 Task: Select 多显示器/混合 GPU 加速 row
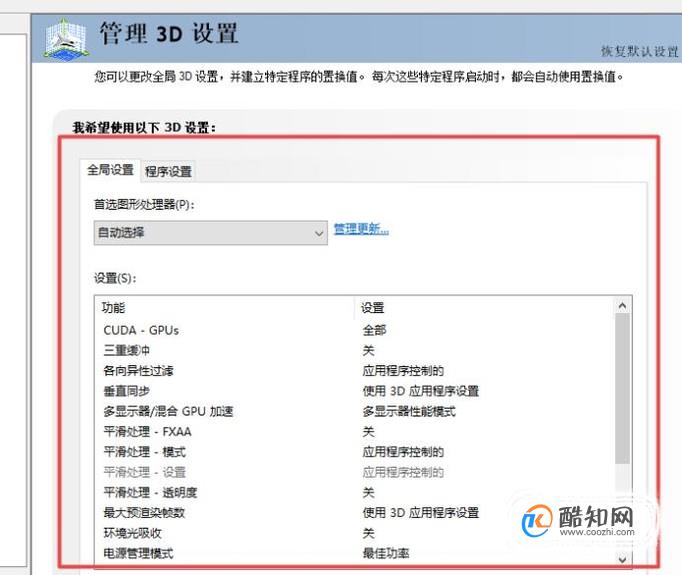tap(354, 411)
